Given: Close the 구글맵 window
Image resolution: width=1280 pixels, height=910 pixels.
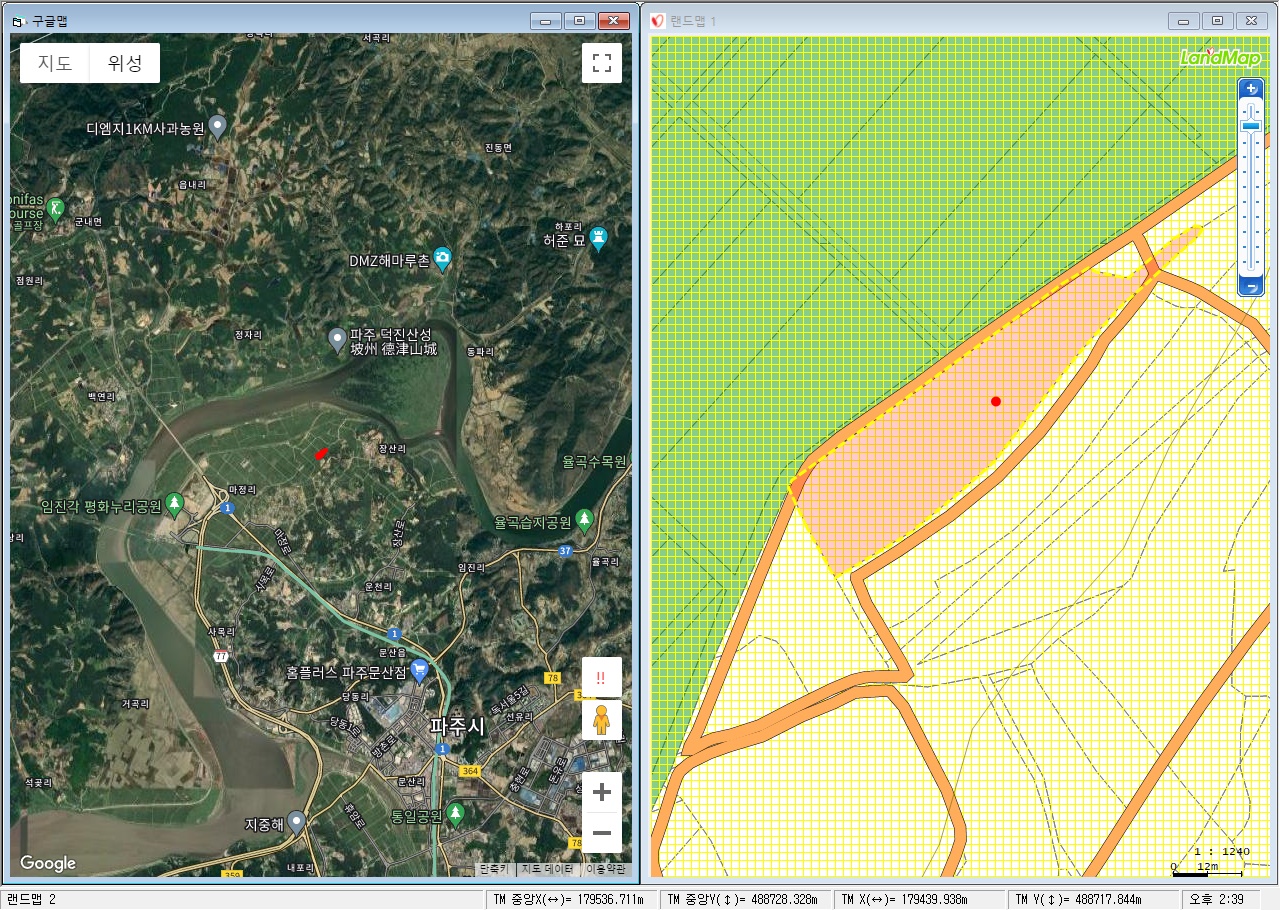Looking at the screenshot, I should point(613,20).
